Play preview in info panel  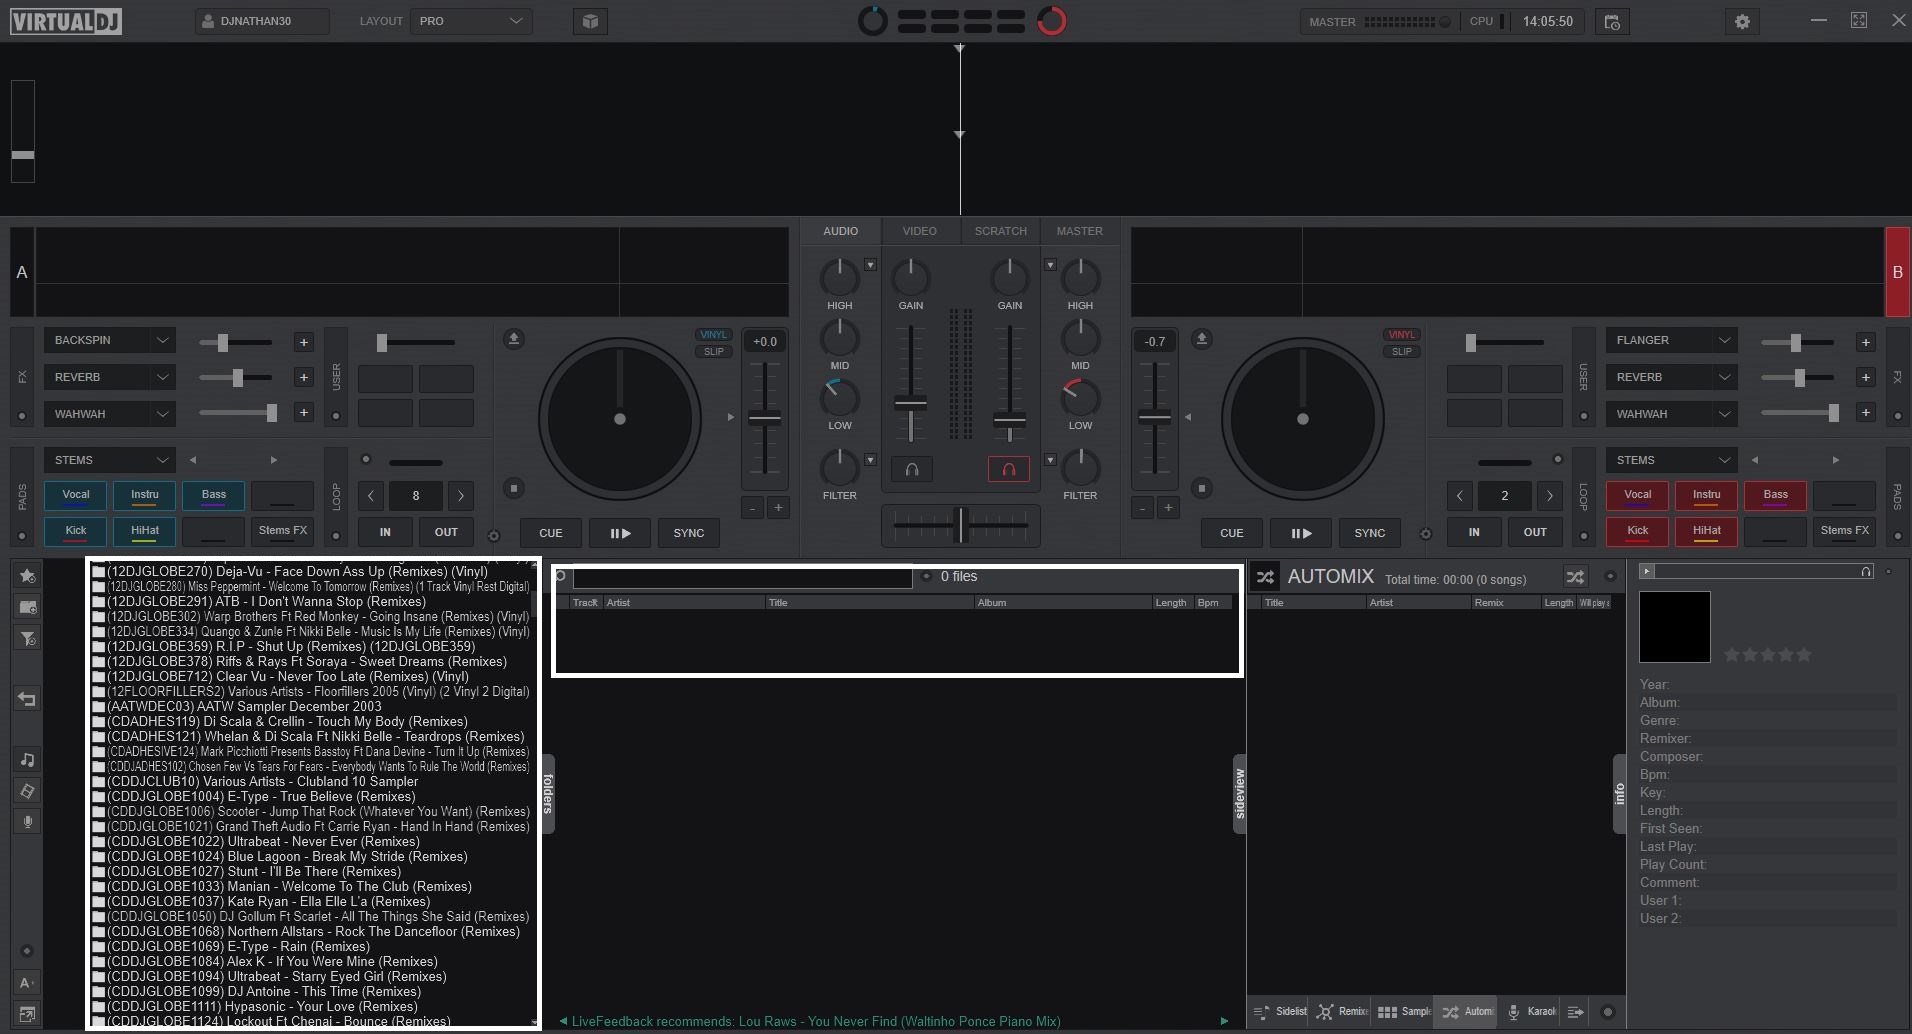[x=1647, y=571]
